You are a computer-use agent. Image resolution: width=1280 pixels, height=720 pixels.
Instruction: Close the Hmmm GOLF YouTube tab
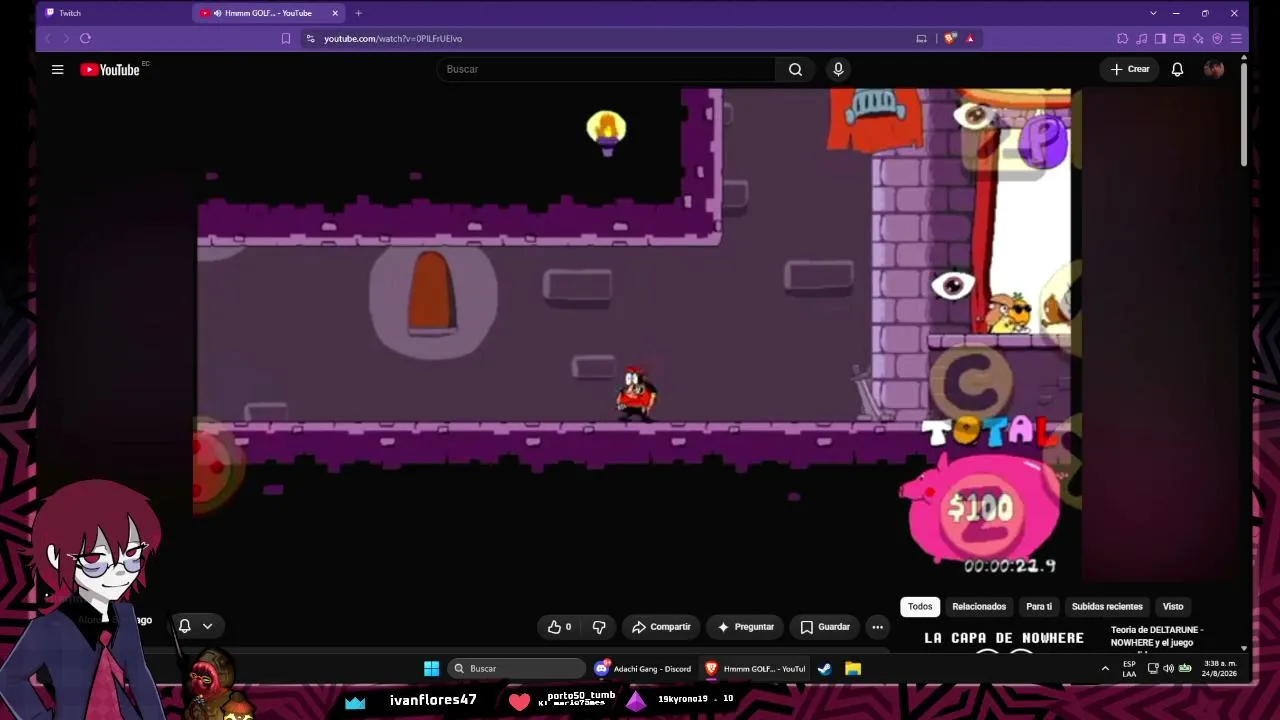tap(335, 13)
